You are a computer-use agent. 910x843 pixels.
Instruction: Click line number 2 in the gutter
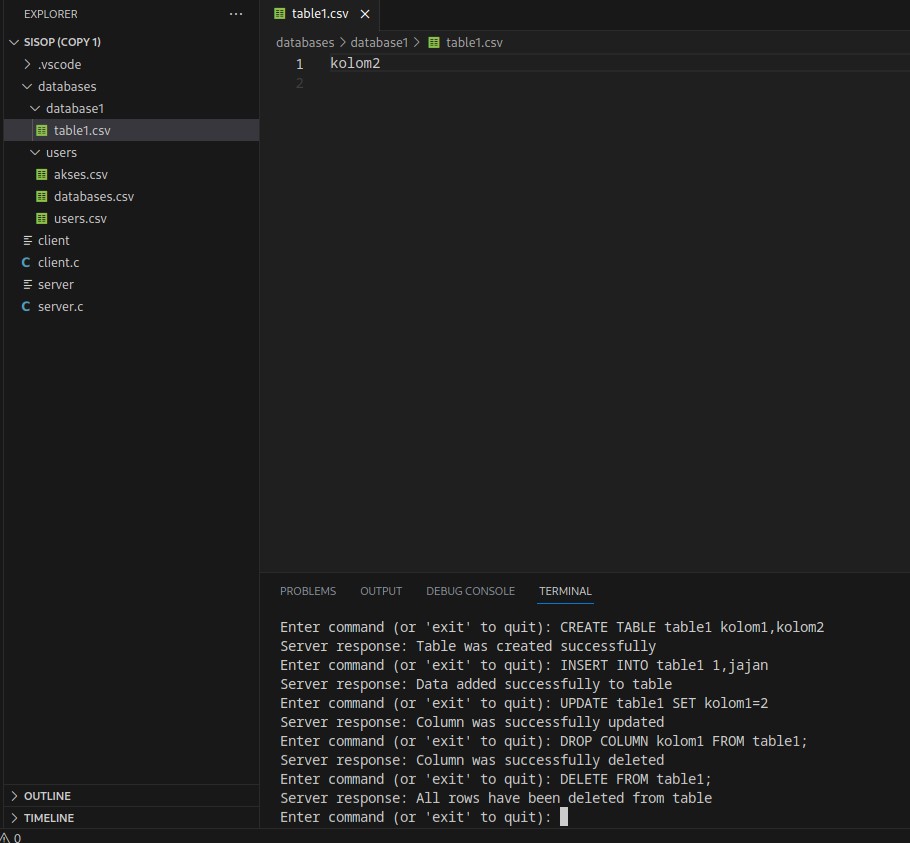pyautogui.click(x=299, y=84)
